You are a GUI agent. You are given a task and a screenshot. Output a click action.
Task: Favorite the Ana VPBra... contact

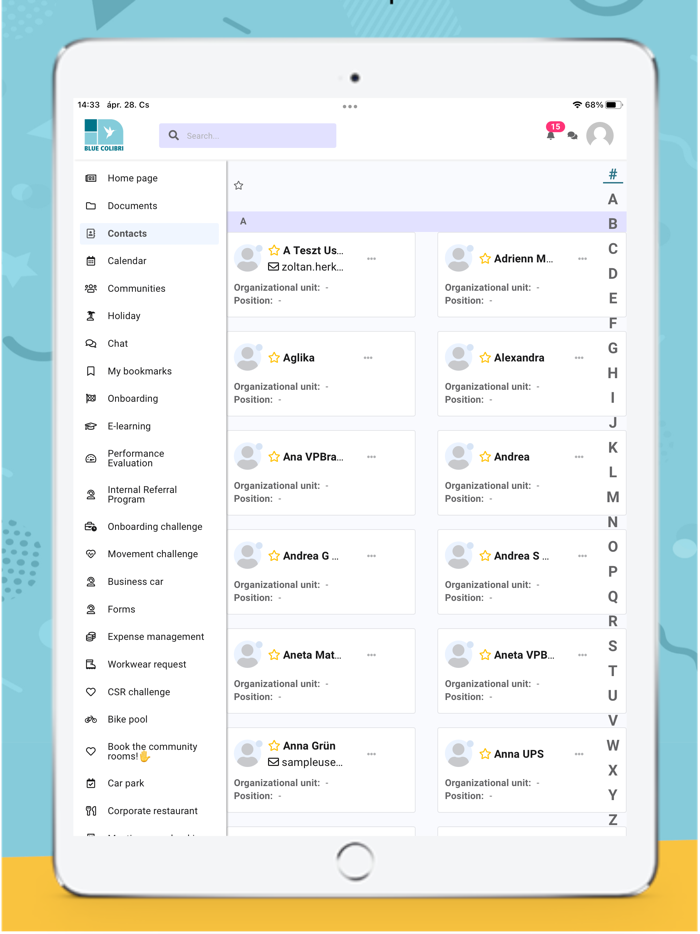click(274, 457)
